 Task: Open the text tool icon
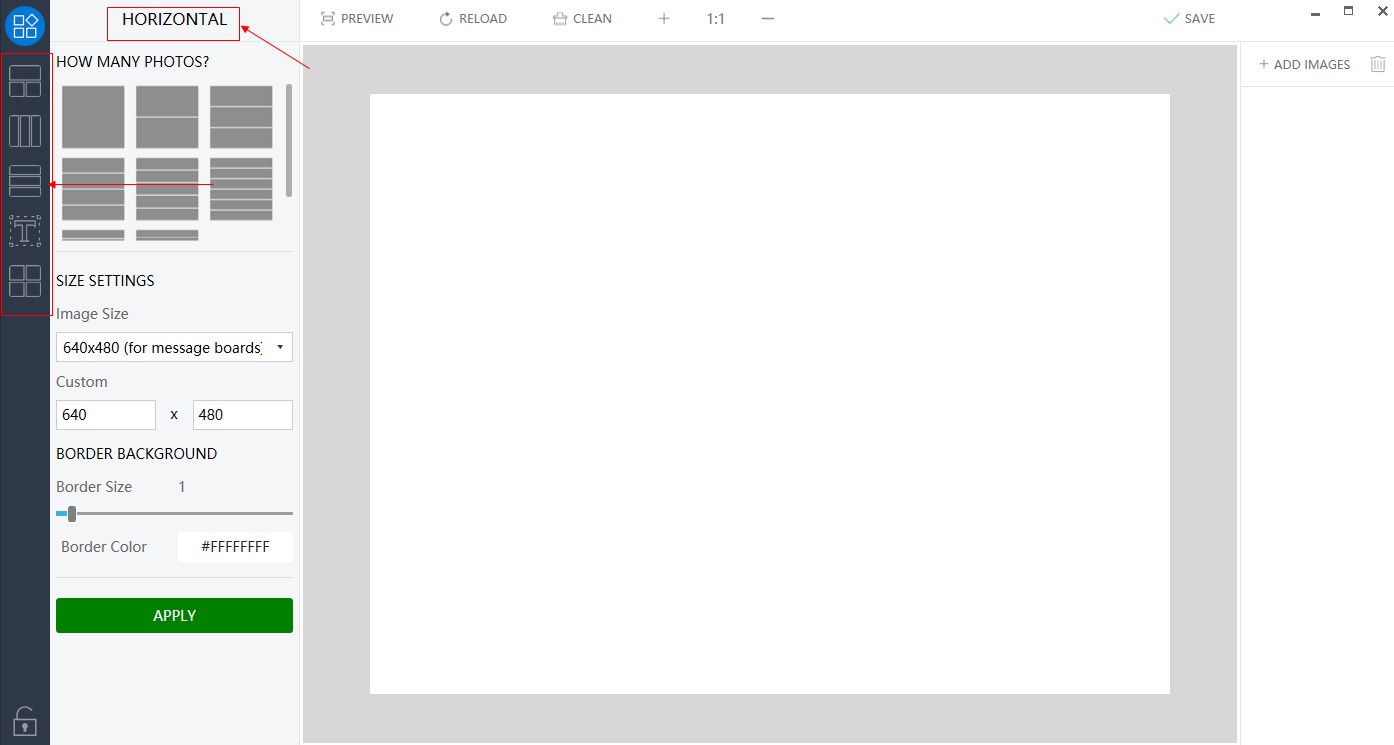click(x=25, y=231)
